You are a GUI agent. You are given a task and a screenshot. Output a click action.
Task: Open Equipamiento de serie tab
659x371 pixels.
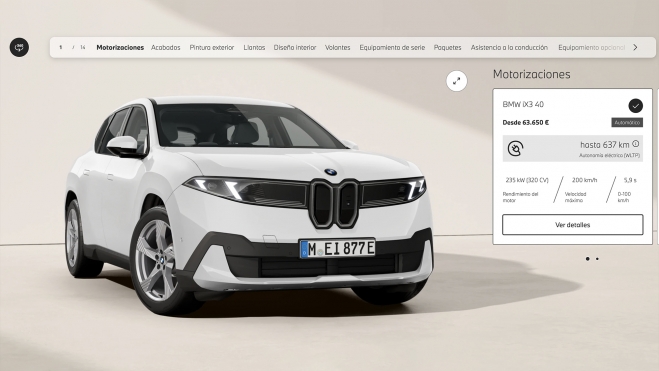392,47
